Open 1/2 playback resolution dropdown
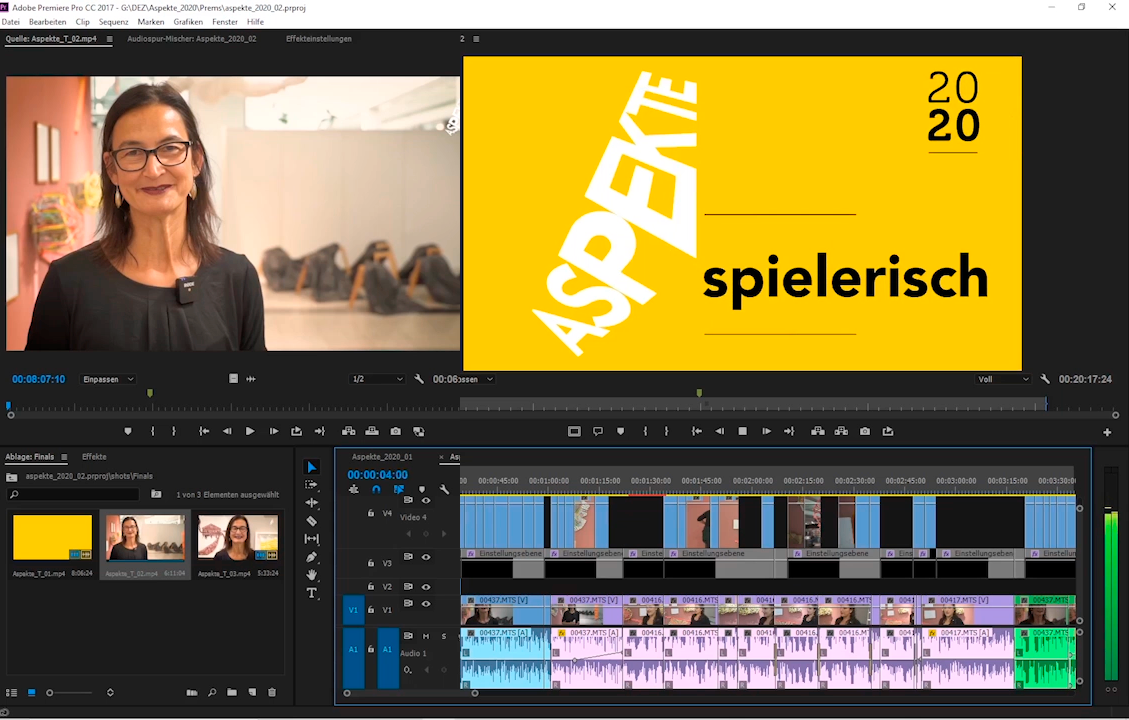 point(377,379)
